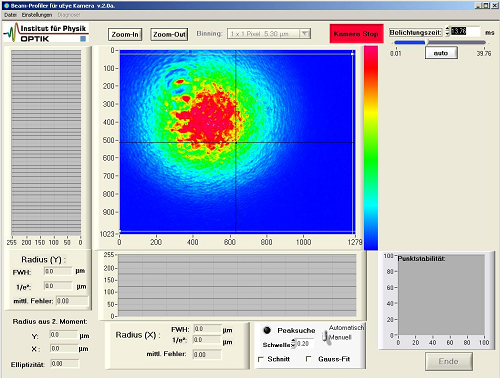Screen dimensions: 500x378
Task: Click the Zoom-In button
Action: 125,34
